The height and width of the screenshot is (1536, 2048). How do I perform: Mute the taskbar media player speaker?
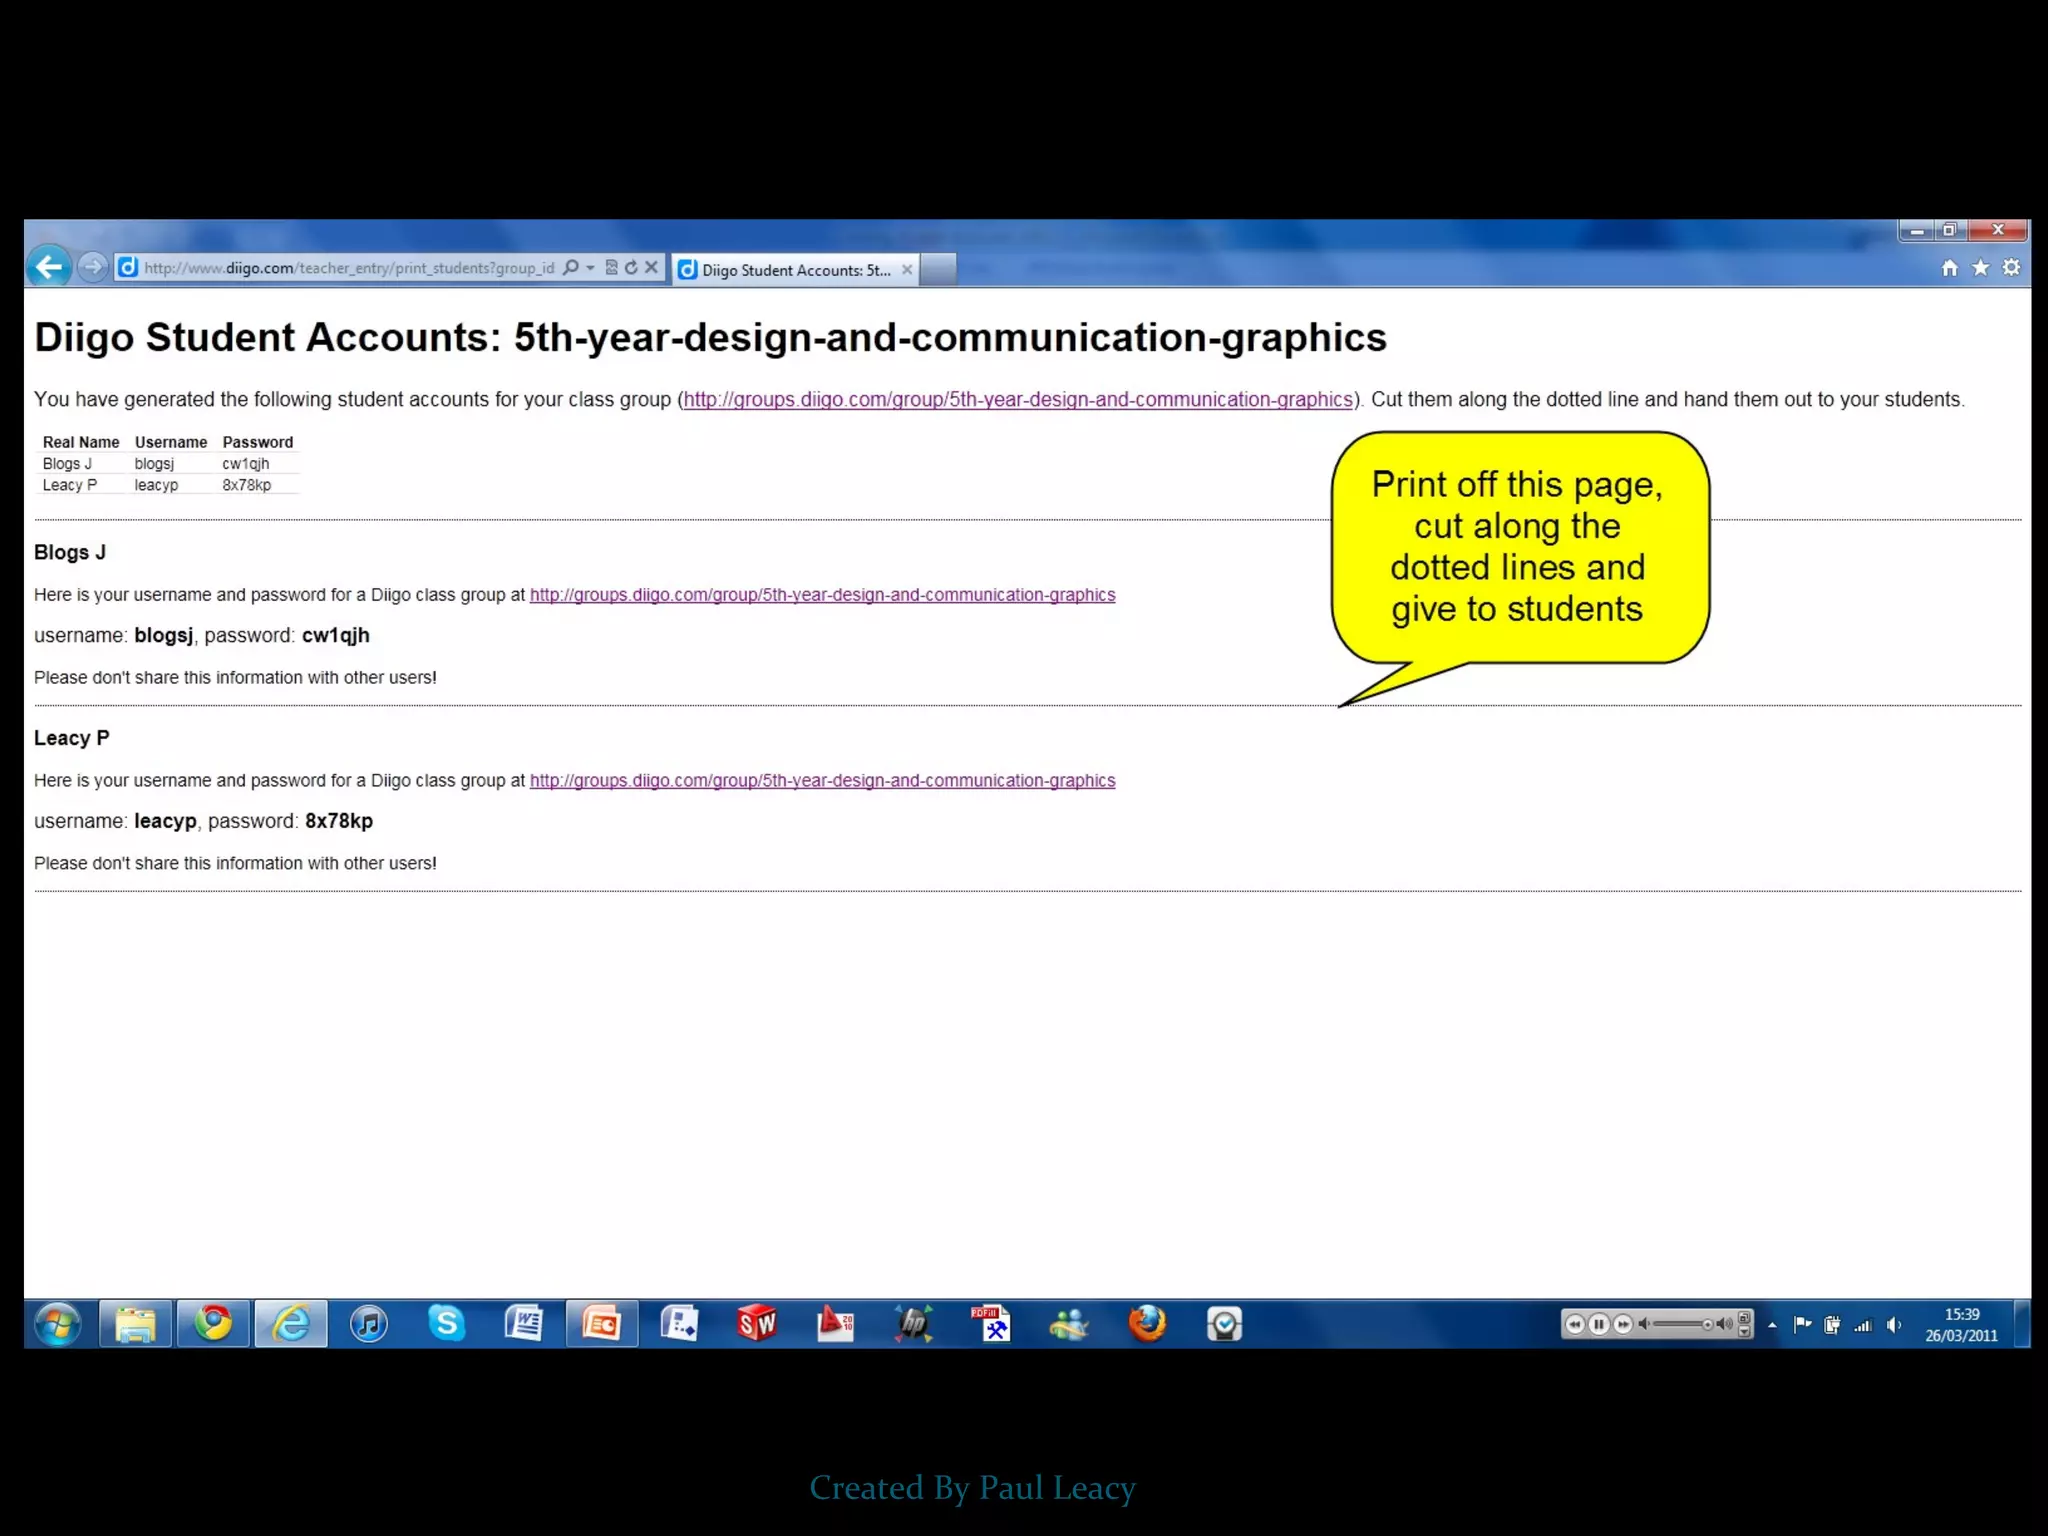pos(1645,1324)
